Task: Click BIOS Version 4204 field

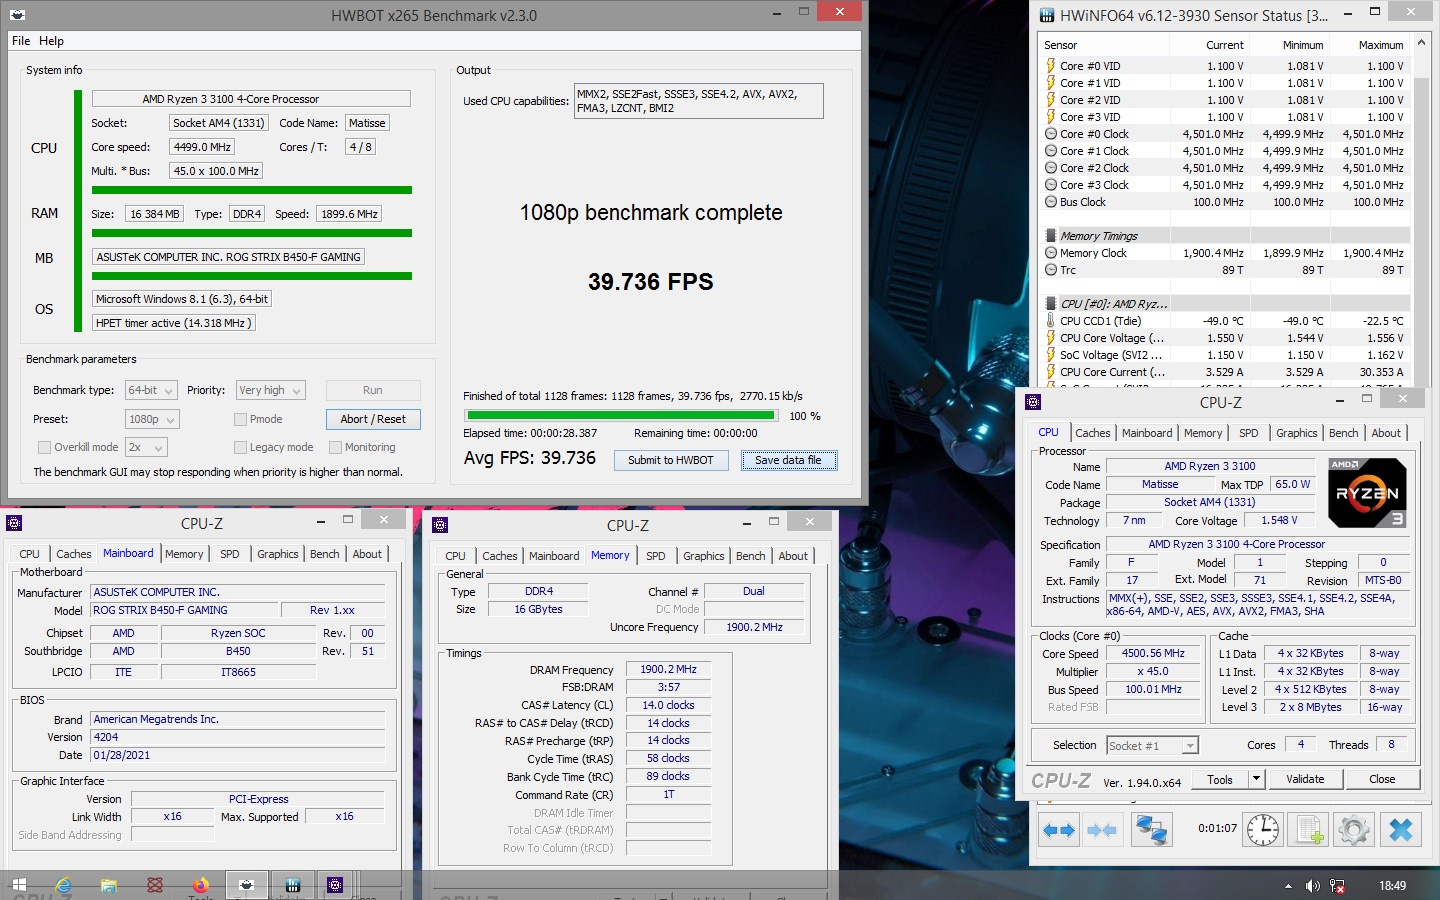Action: [238, 737]
